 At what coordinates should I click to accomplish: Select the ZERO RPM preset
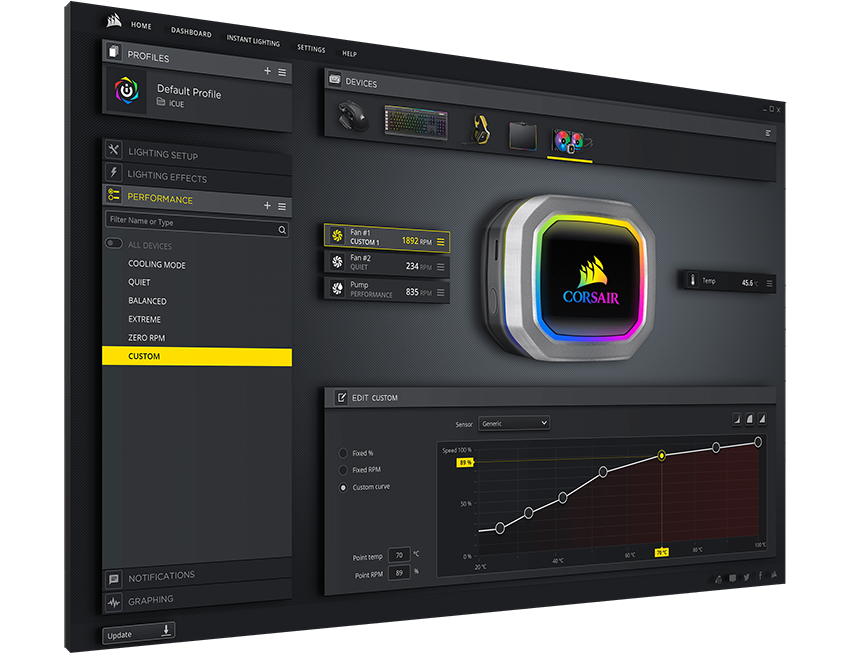tap(146, 338)
